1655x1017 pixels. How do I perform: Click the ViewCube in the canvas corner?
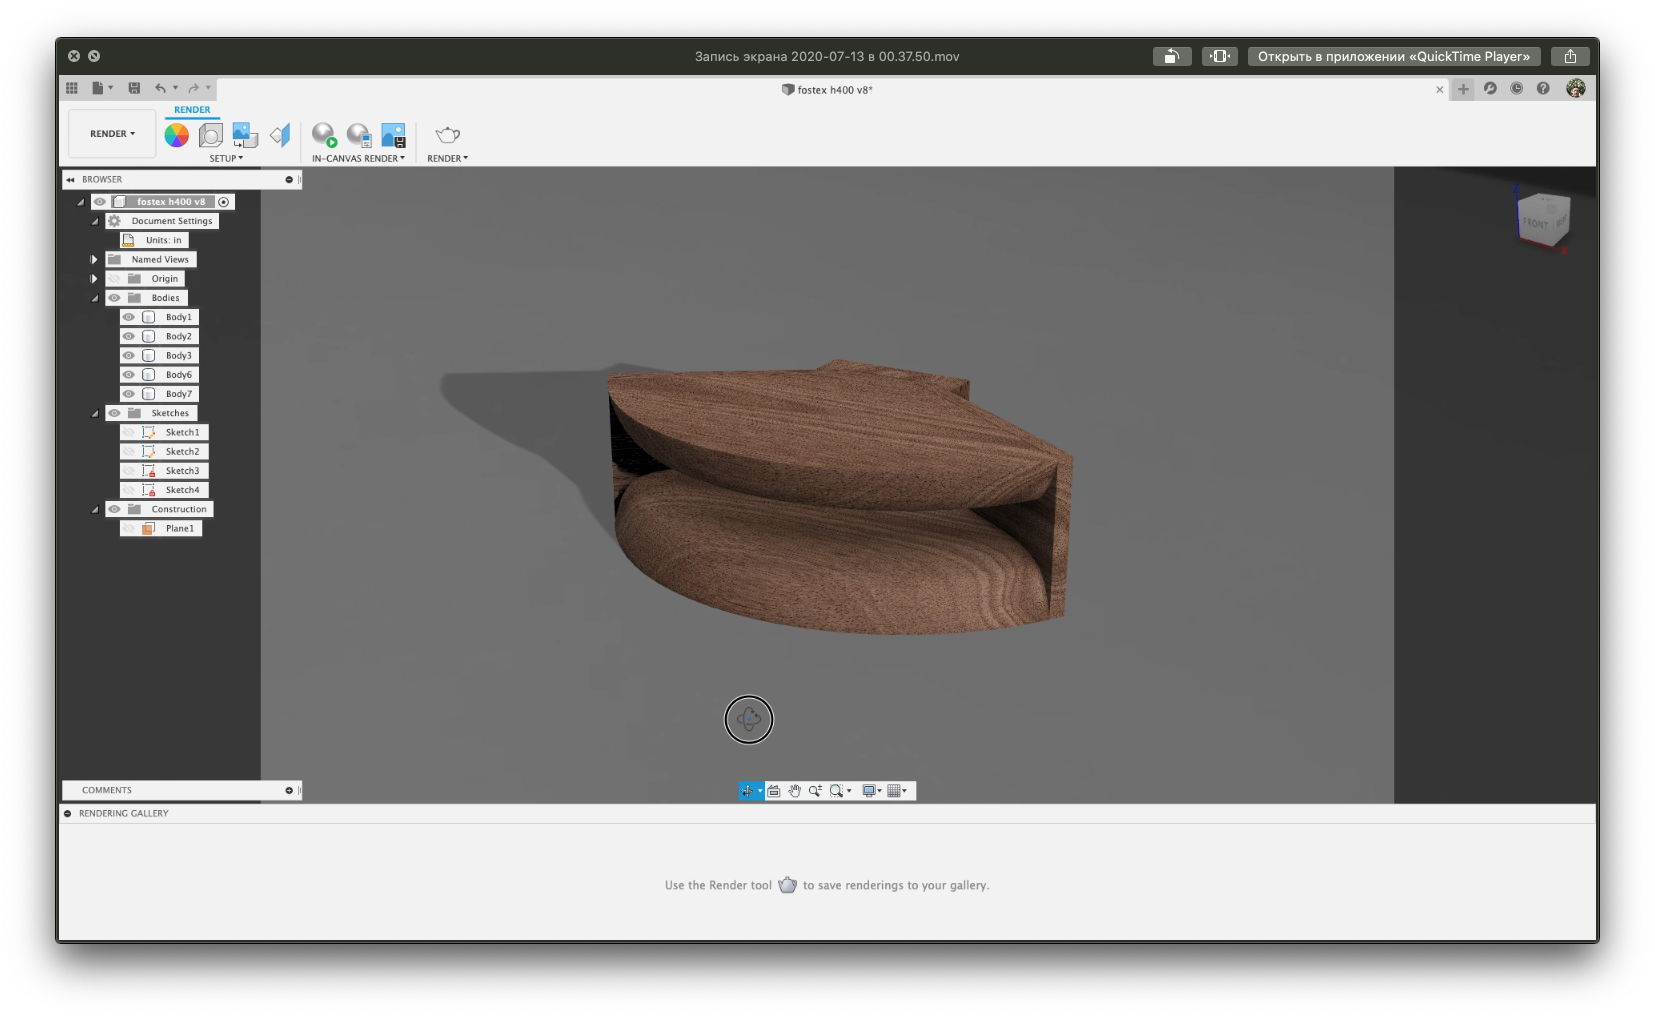pyautogui.click(x=1541, y=218)
